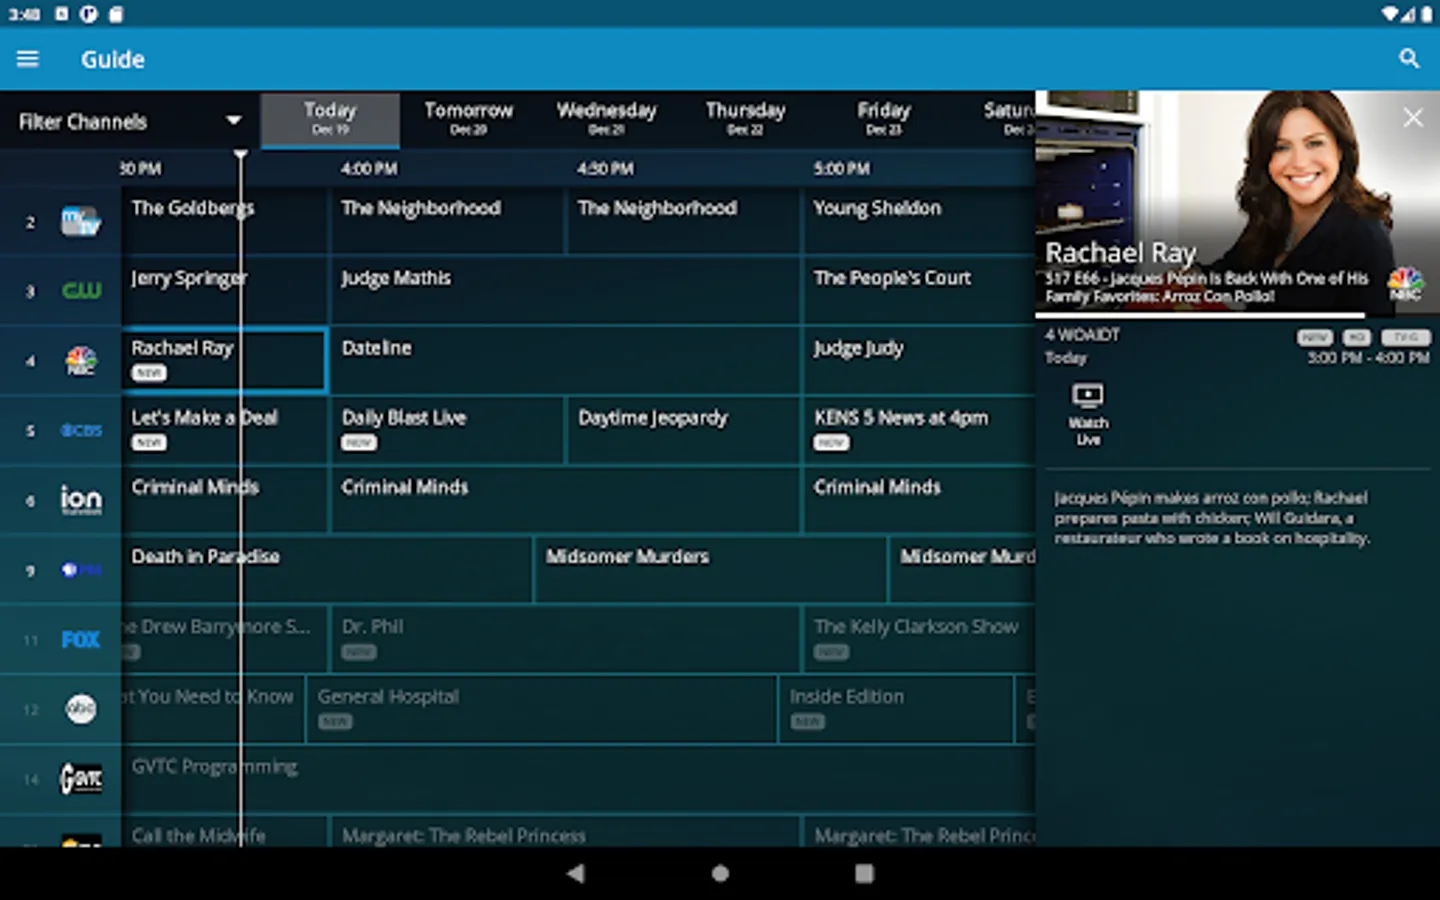Tap the Android back navigation button
This screenshot has height=900, width=1440.
[575, 873]
